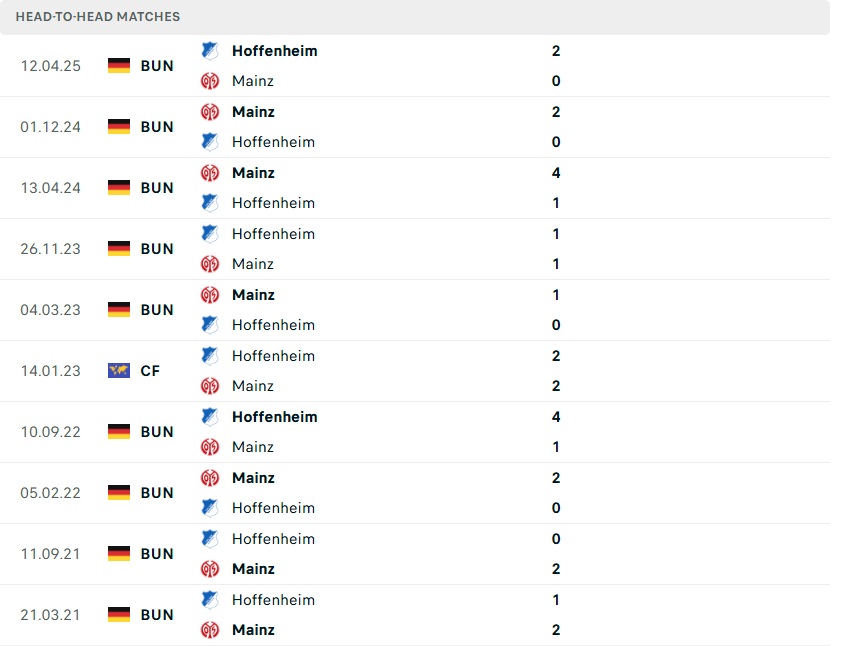Open the Hoffenheim team link in the 12.04.25 match
The height and width of the screenshot is (646, 842).
[274, 50]
